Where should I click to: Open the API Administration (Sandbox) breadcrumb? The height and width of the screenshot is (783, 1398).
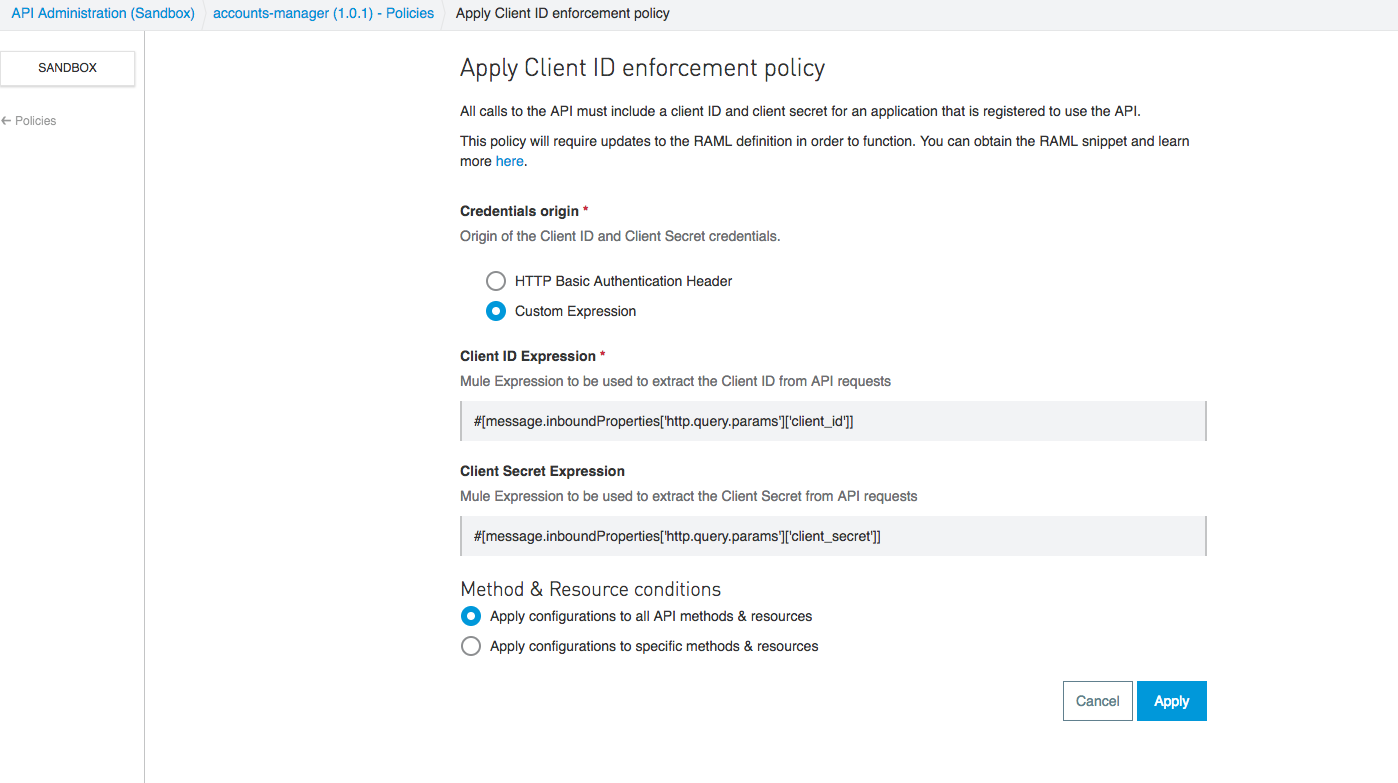click(x=102, y=13)
